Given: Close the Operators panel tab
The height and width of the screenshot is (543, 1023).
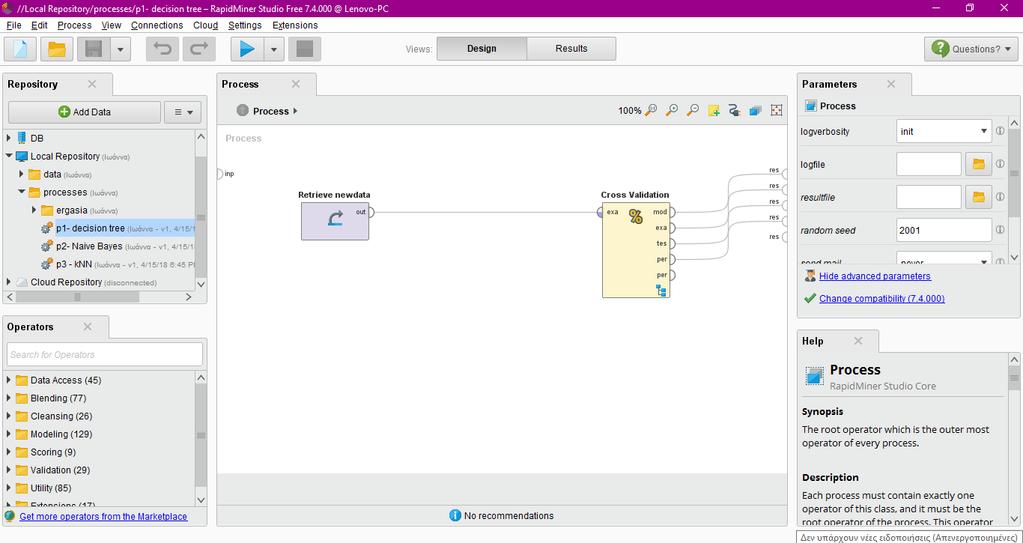Looking at the screenshot, I should pos(88,327).
